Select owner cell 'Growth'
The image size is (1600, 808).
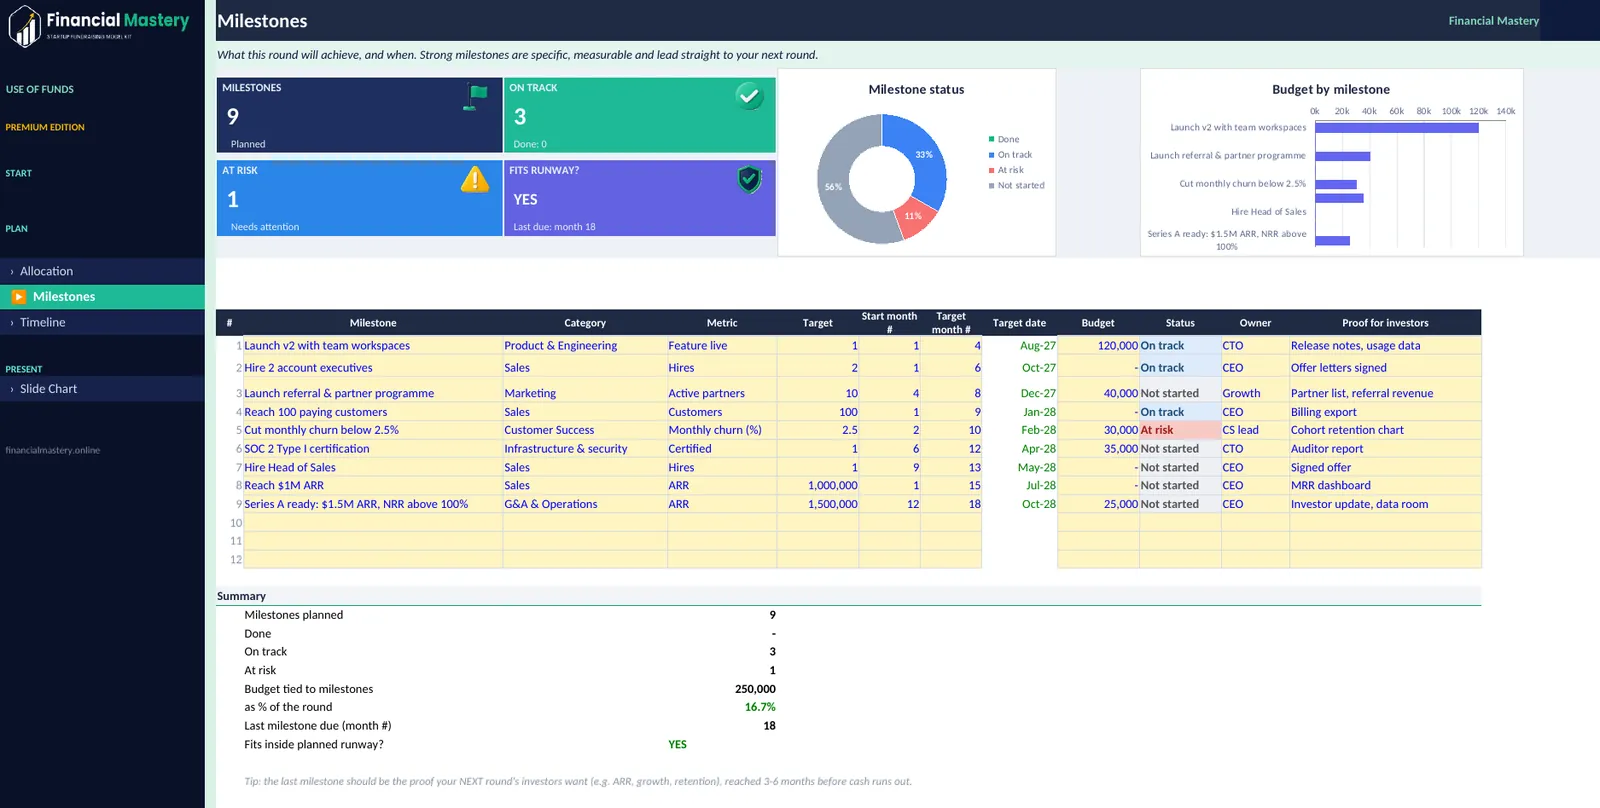(x=1255, y=394)
